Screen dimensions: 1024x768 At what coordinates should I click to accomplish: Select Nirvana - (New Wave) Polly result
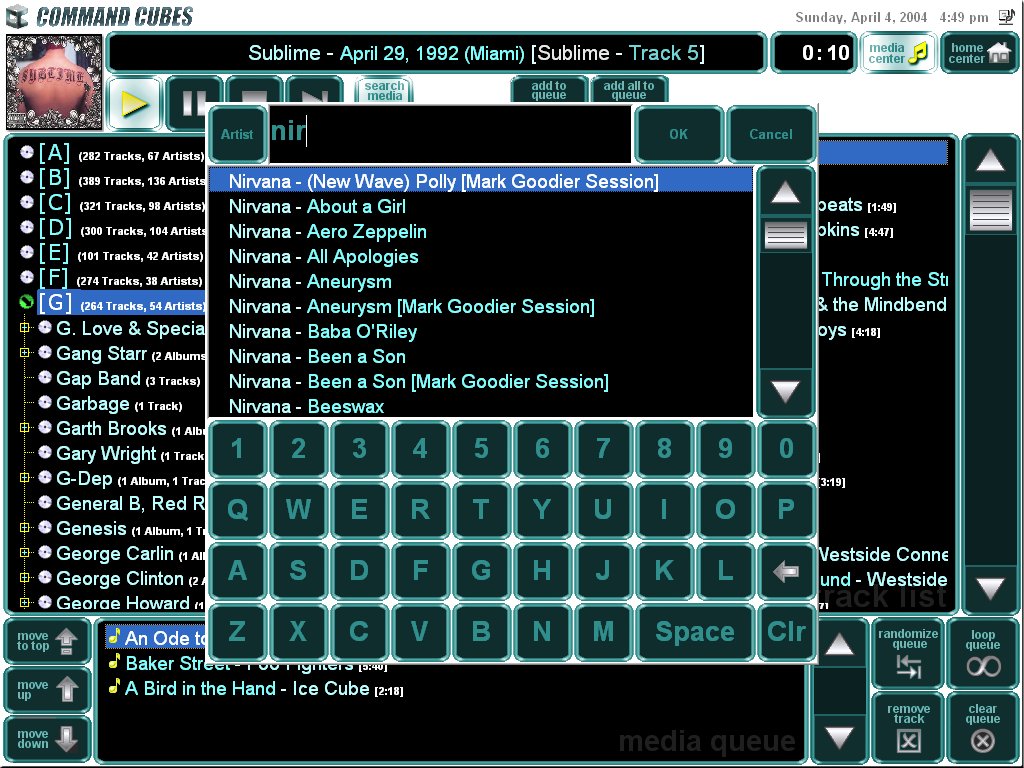coord(481,181)
